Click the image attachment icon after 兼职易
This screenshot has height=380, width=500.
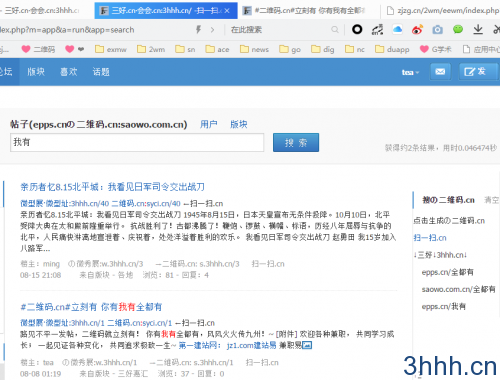[x=307, y=345]
